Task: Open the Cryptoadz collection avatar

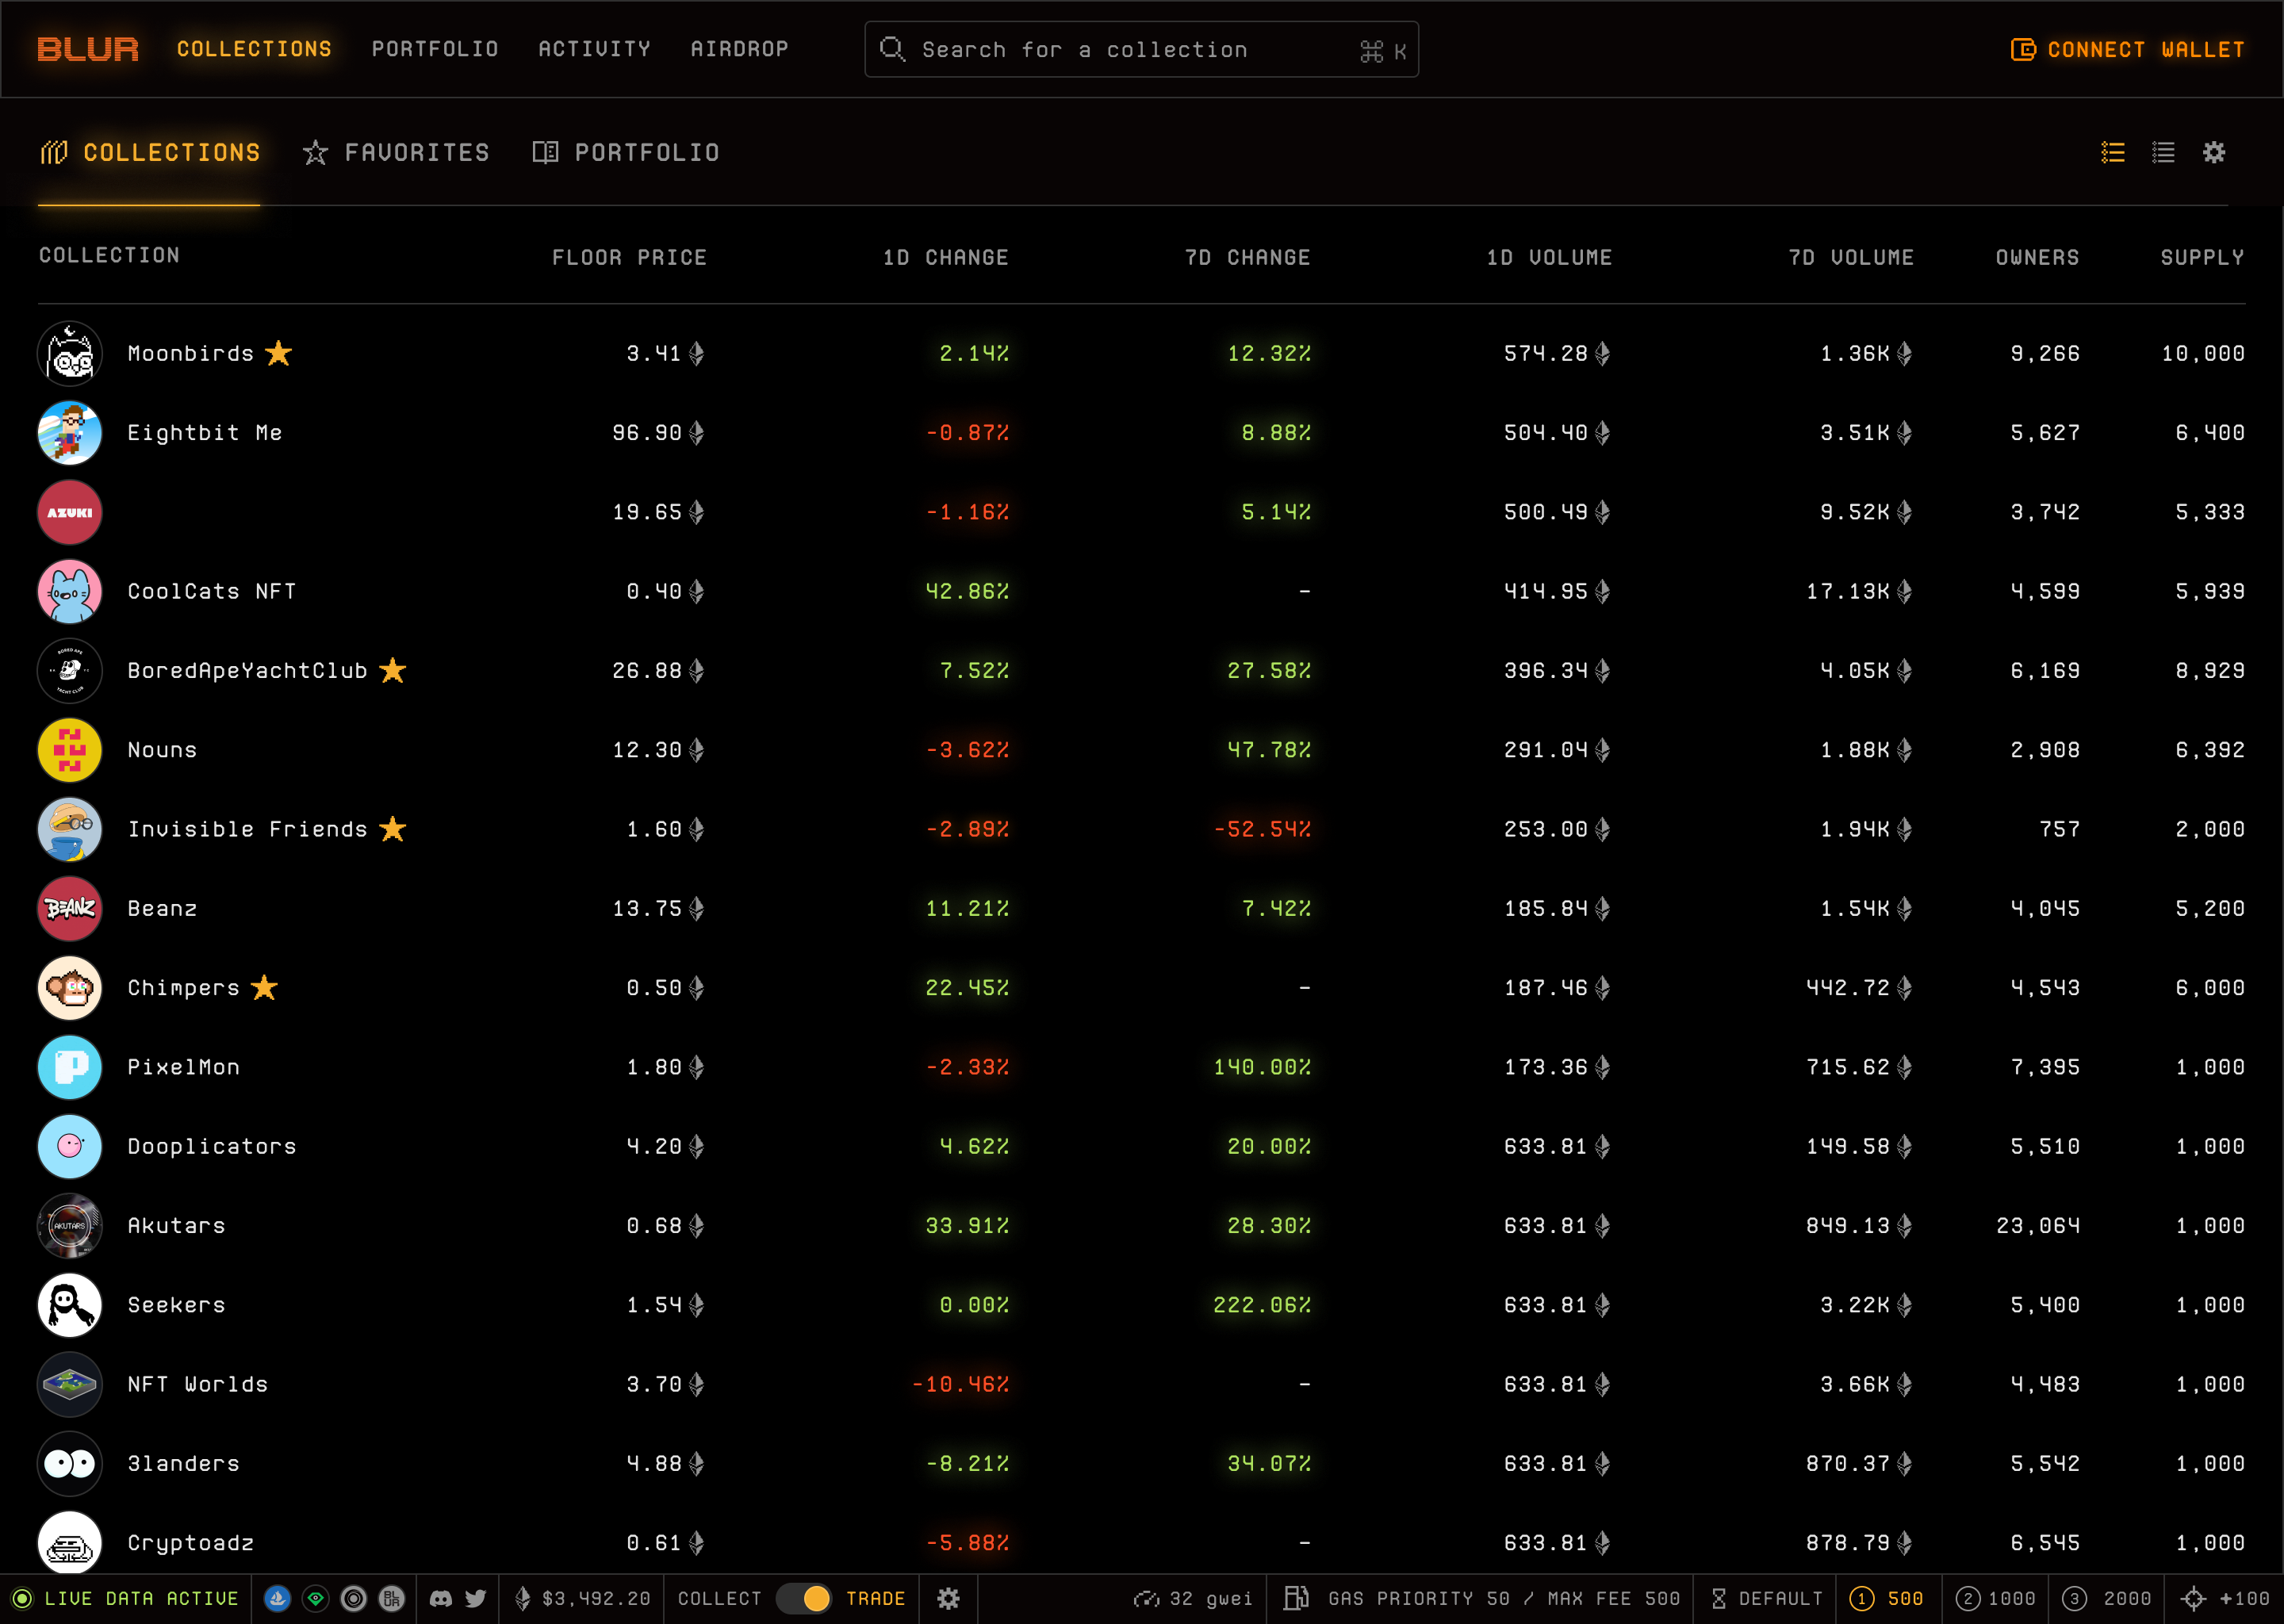Action: 70,1543
